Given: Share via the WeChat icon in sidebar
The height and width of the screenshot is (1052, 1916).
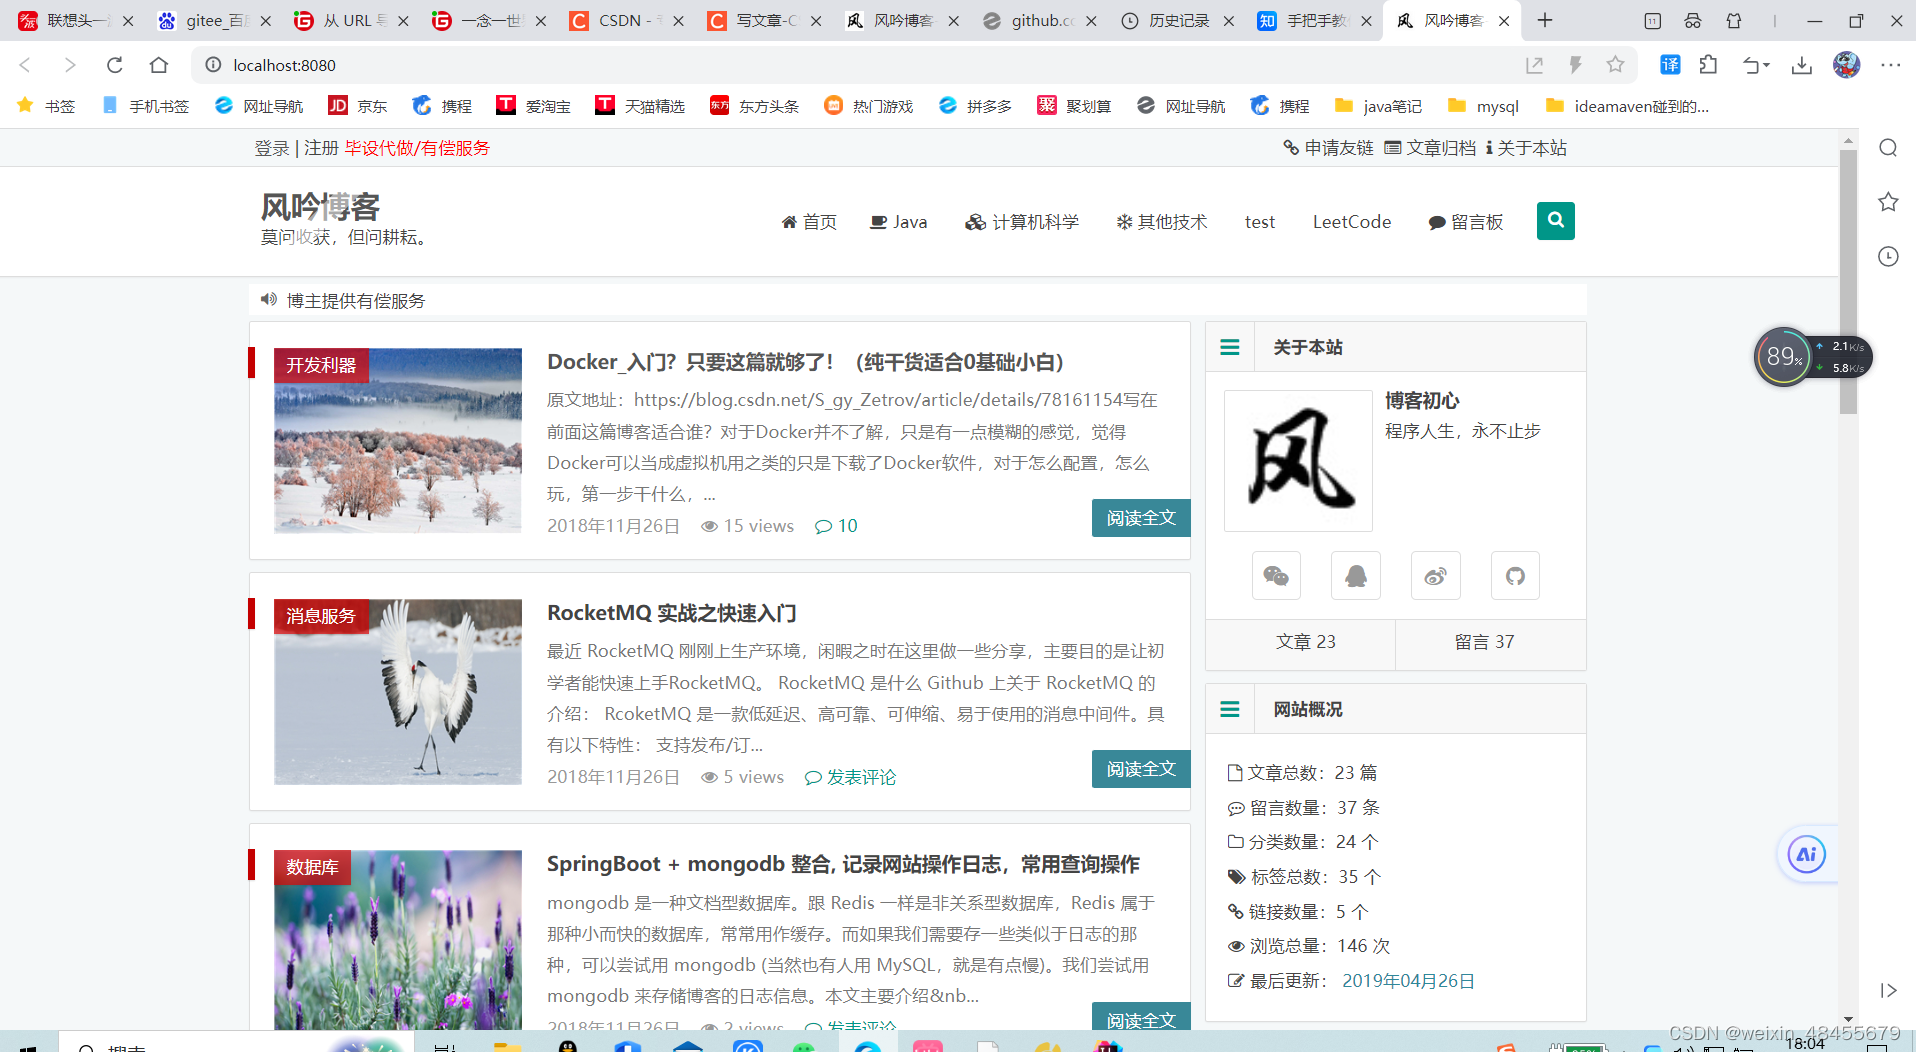Looking at the screenshot, I should pos(1276,575).
